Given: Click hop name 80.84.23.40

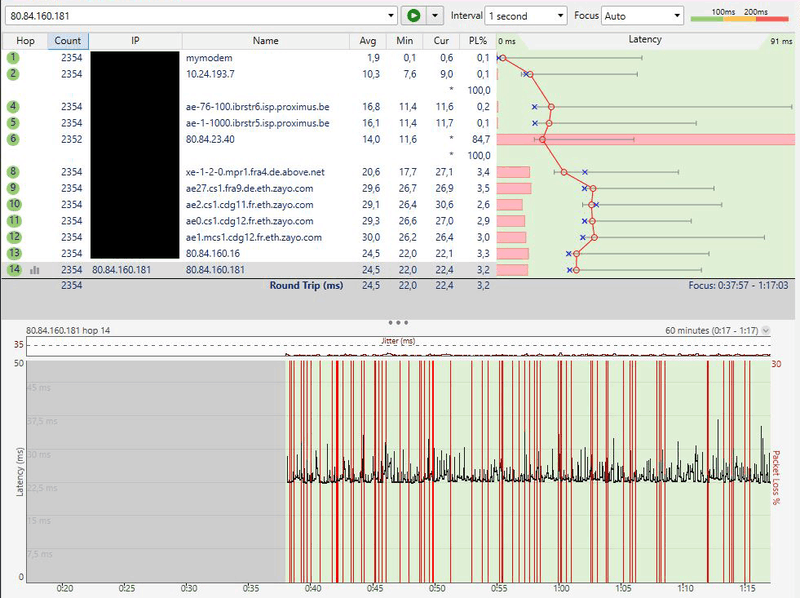Looking at the screenshot, I should (210, 139).
